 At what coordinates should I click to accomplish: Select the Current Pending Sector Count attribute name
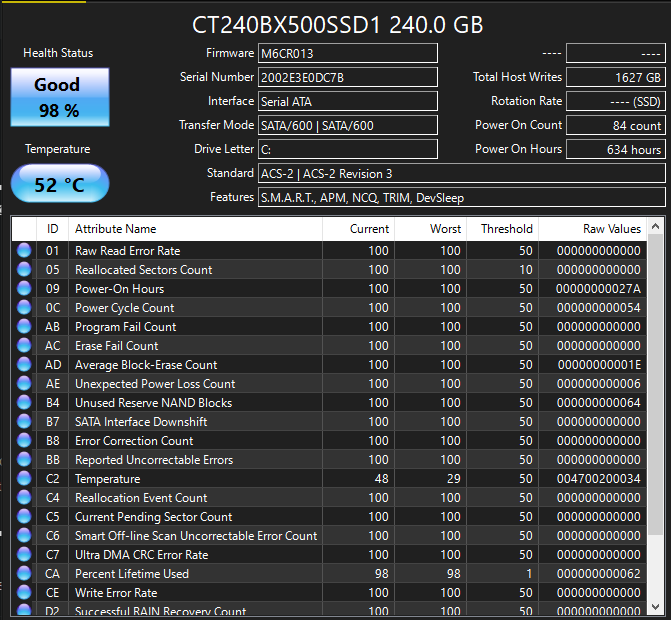[x=154, y=517]
